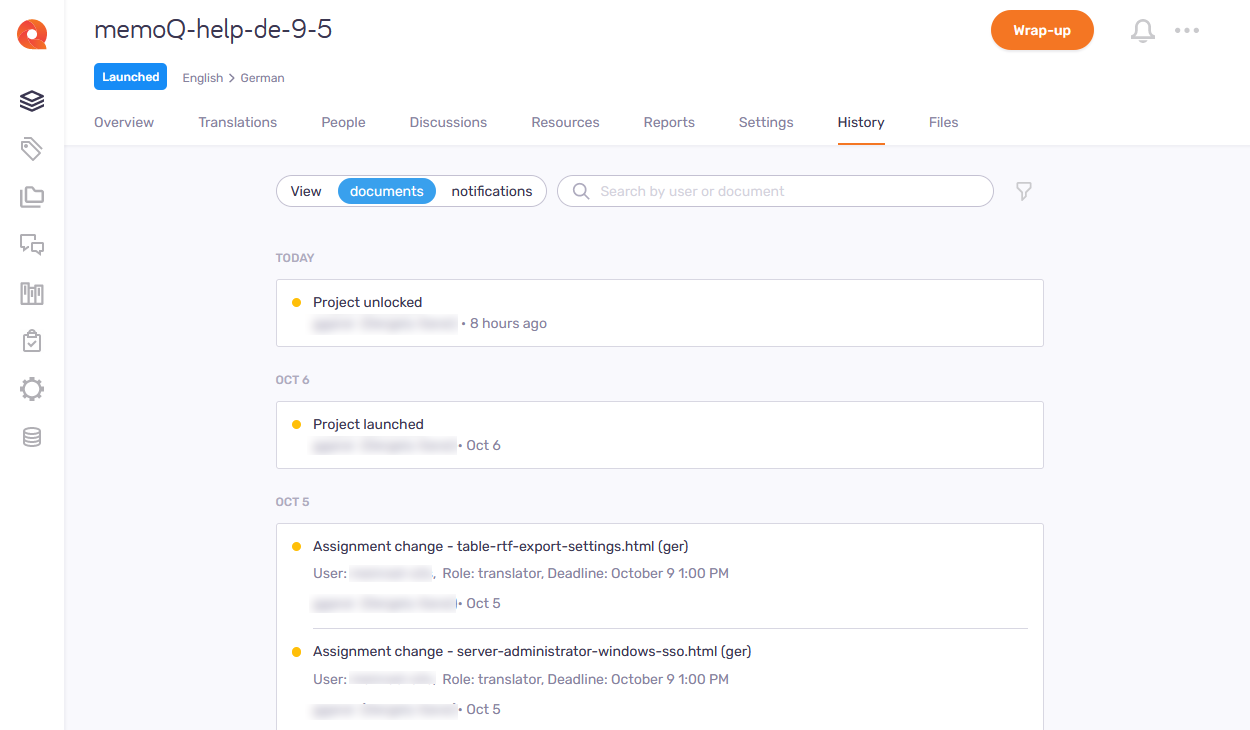1250x730 pixels.
Task: Open the memoQ logo home icon
Action: pyautogui.click(x=32, y=35)
